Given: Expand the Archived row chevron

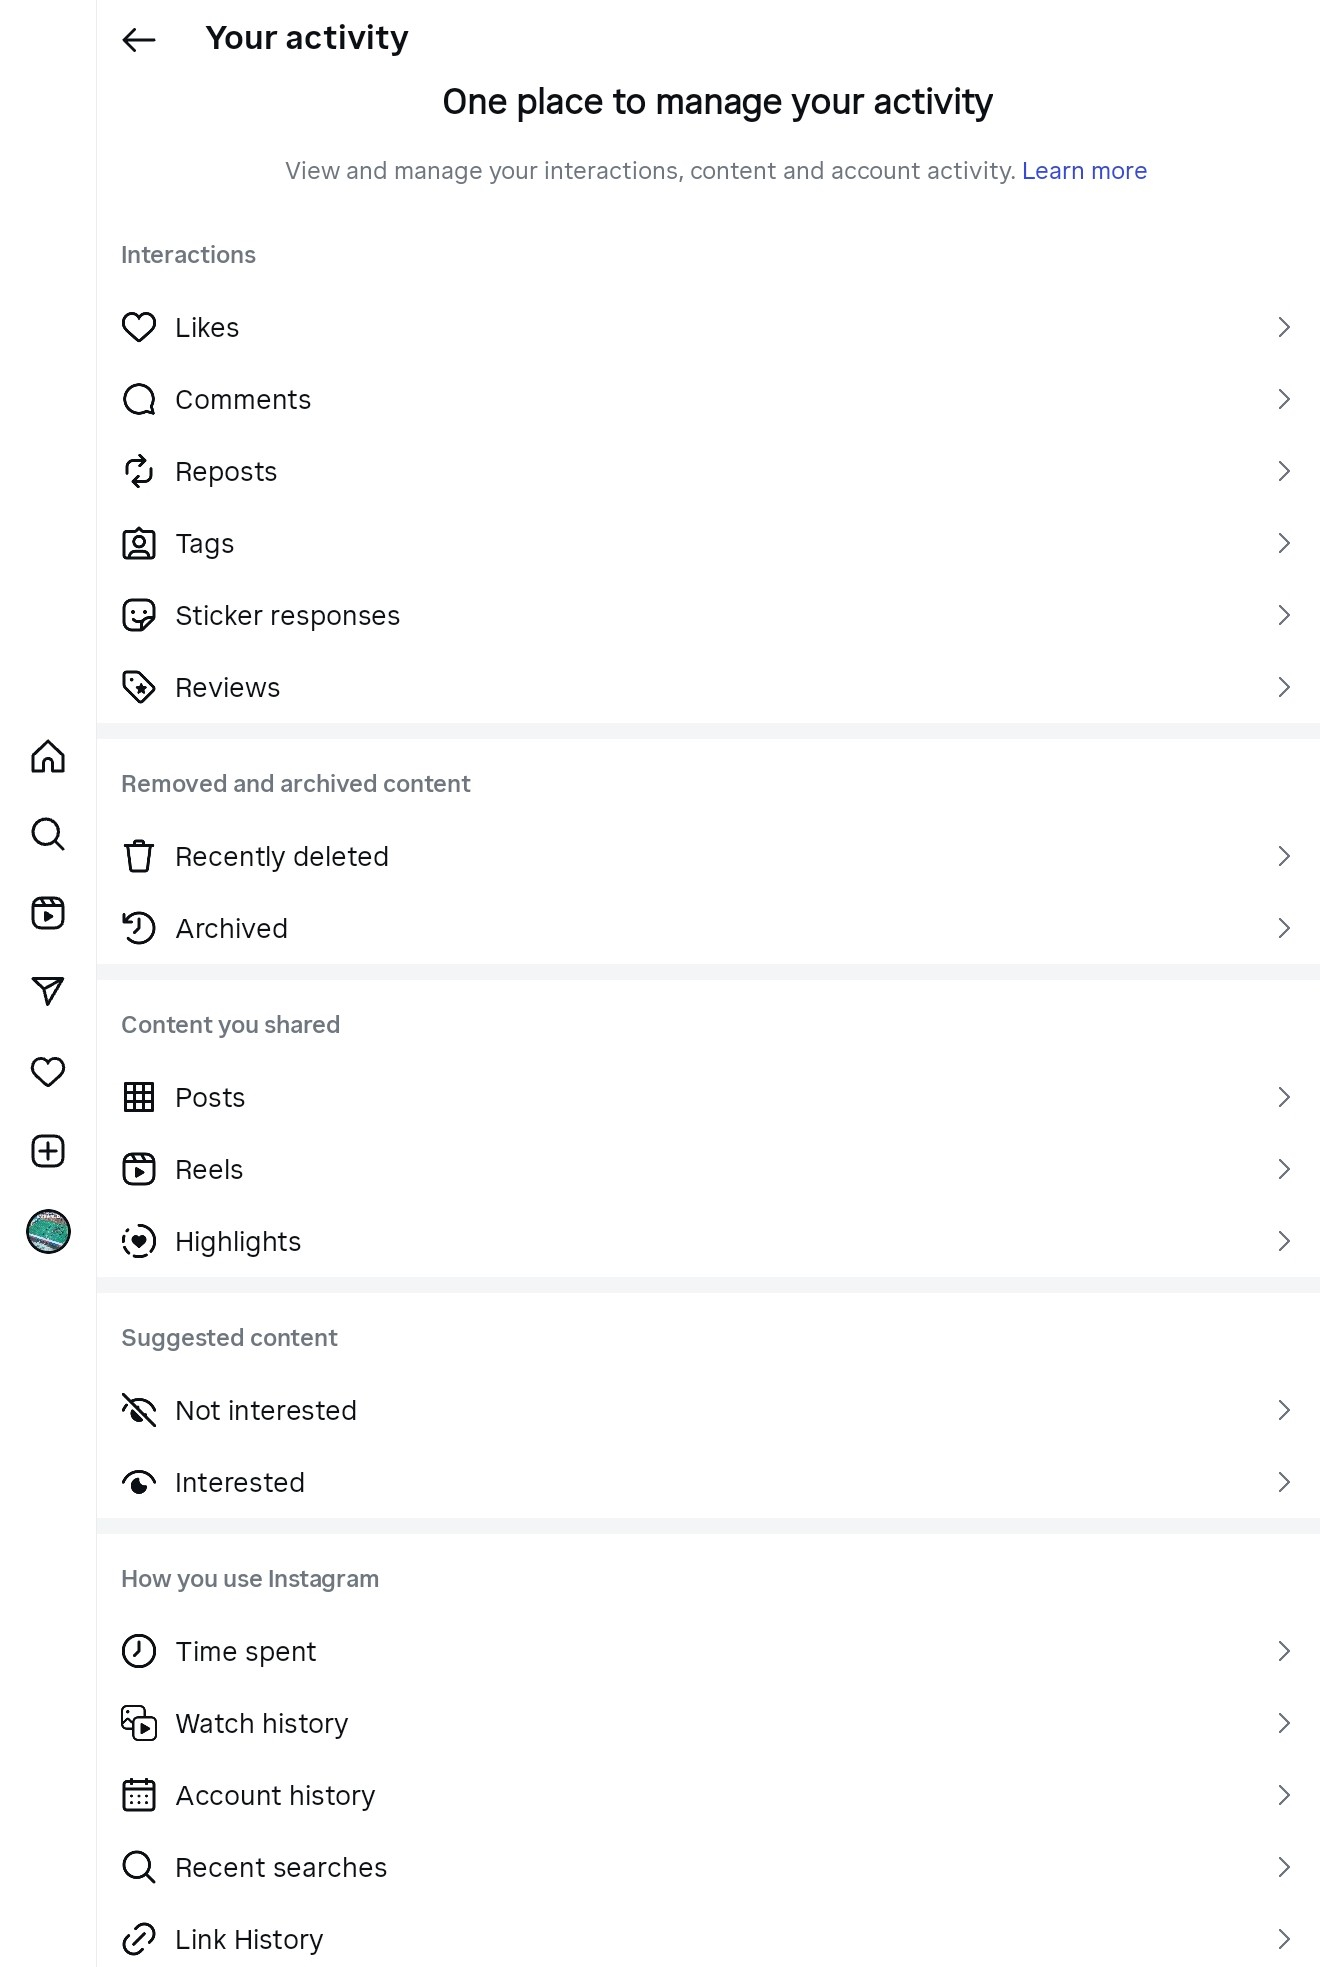Looking at the screenshot, I should (1284, 928).
